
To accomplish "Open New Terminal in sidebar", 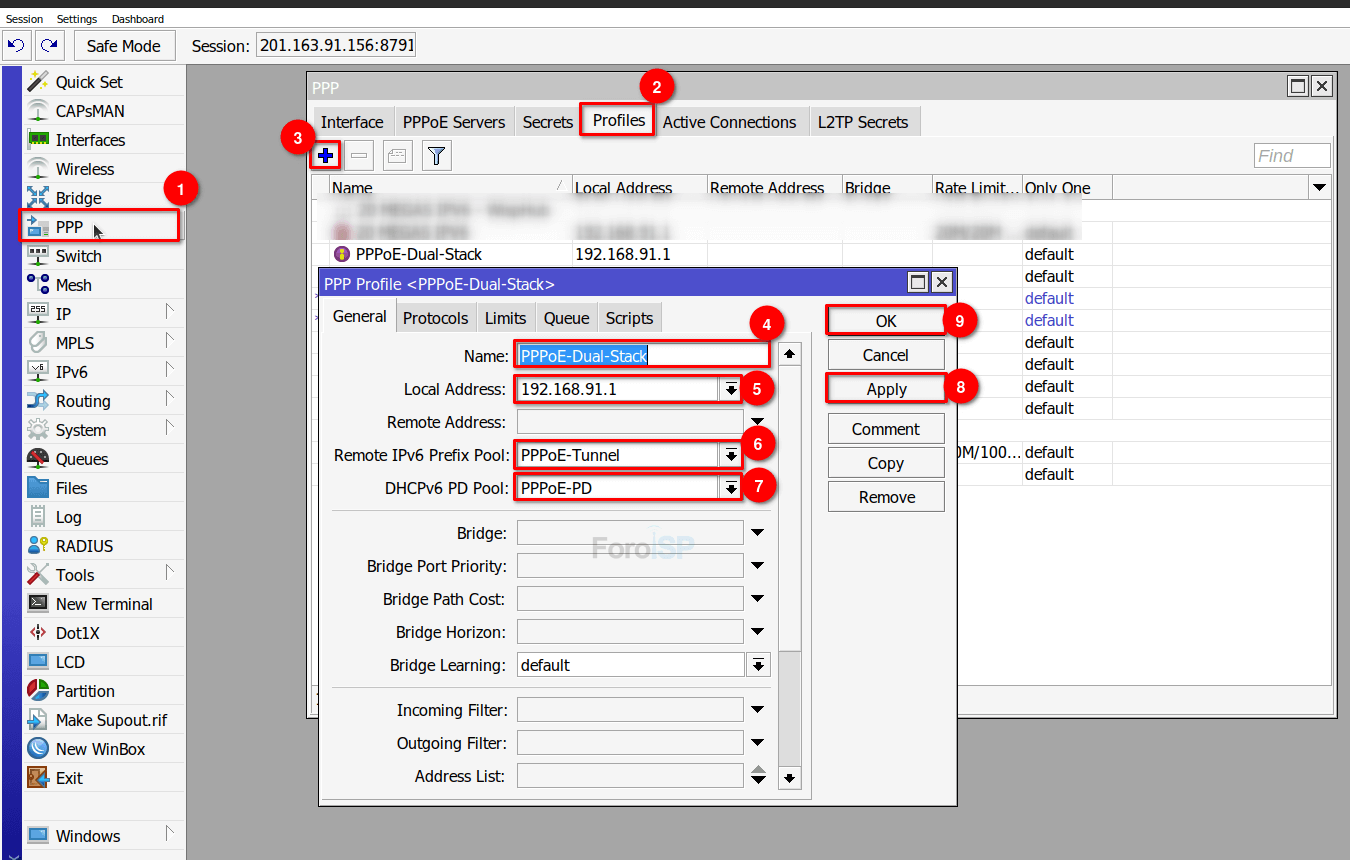I will 103,604.
